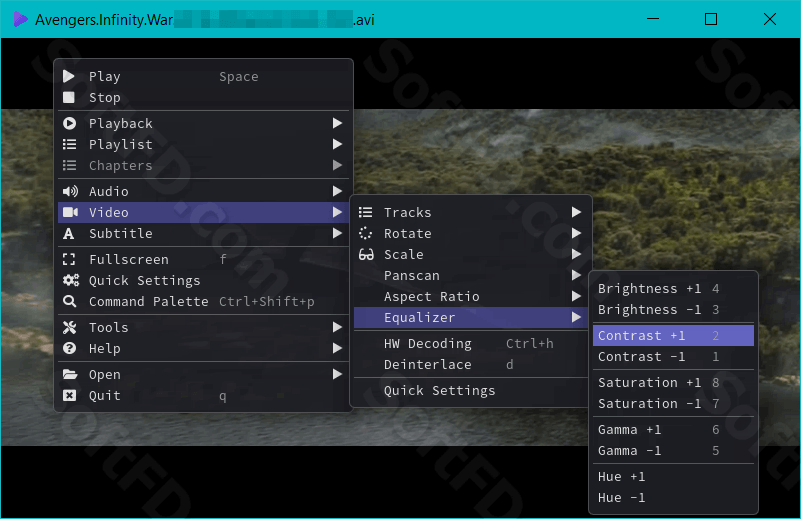Open the Rotate submenu arrow

click(576, 233)
